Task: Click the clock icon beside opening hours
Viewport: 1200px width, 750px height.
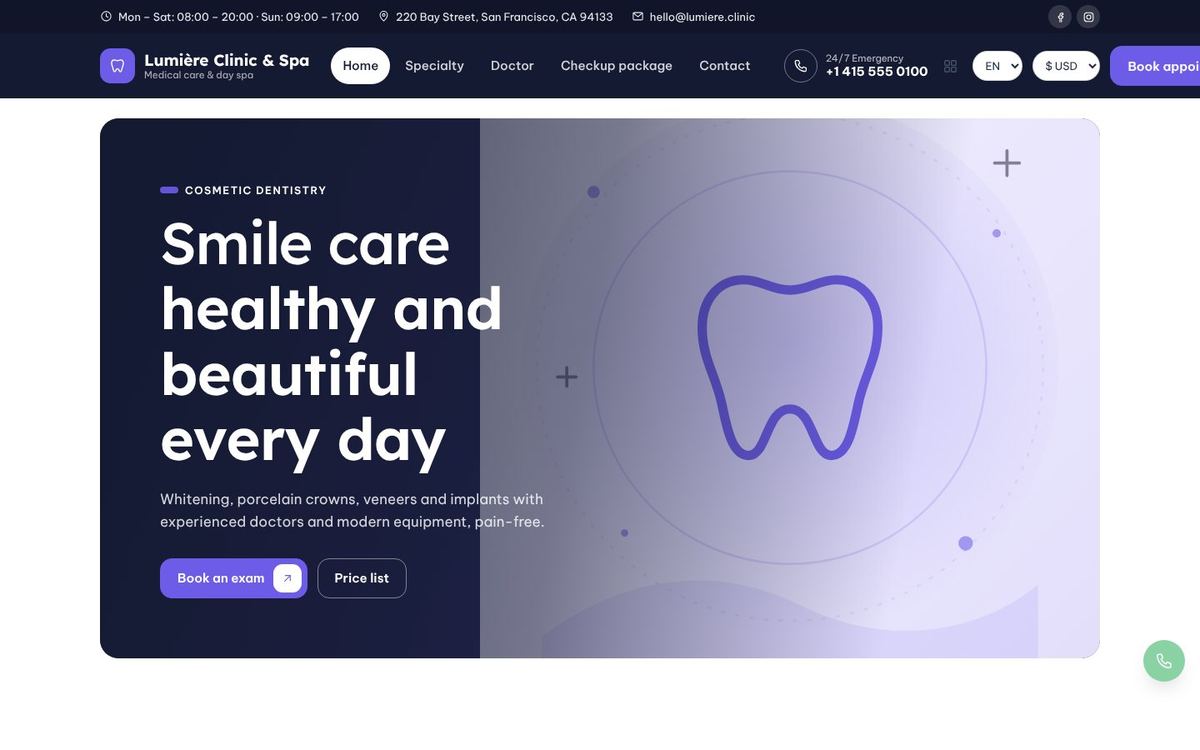Action: point(106,17)
